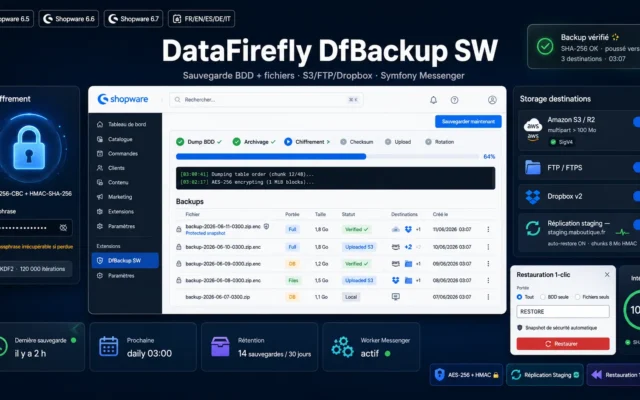Click the lock icon beside backup-2026-06-10-0300.zip.enc

coord(179,247)
